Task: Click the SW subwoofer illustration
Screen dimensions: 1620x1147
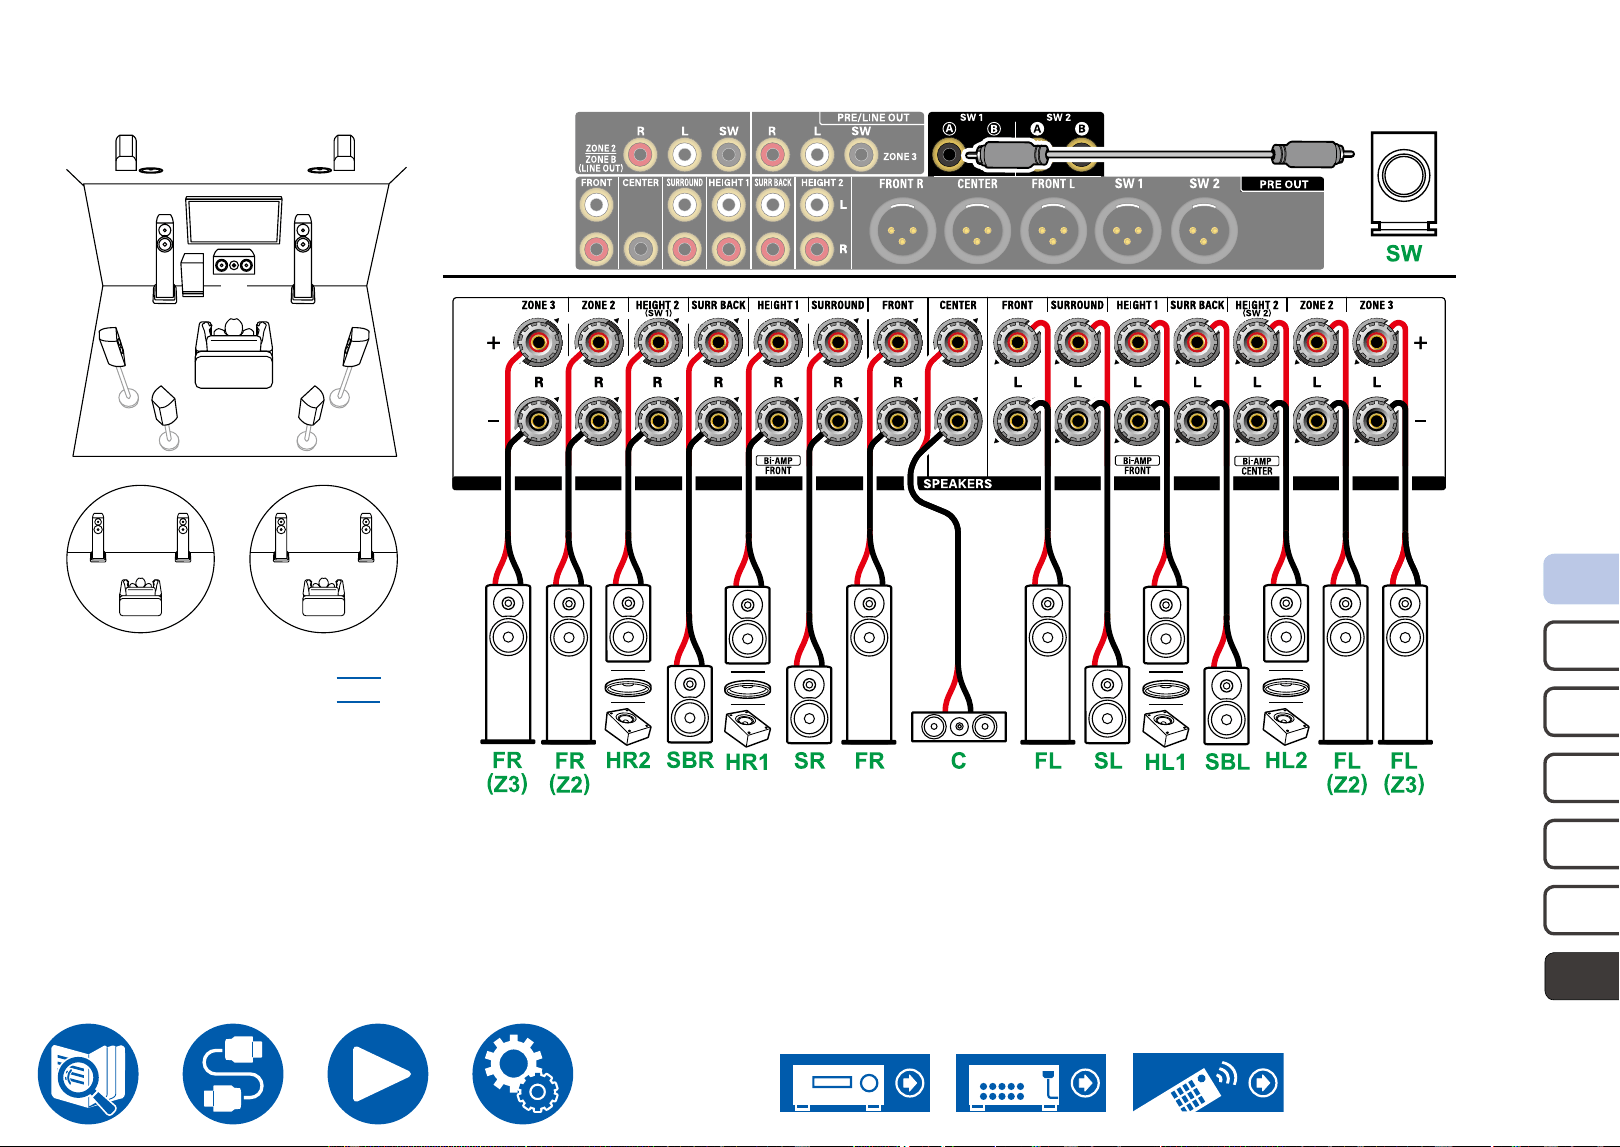Action: [x=1404, y=184]
